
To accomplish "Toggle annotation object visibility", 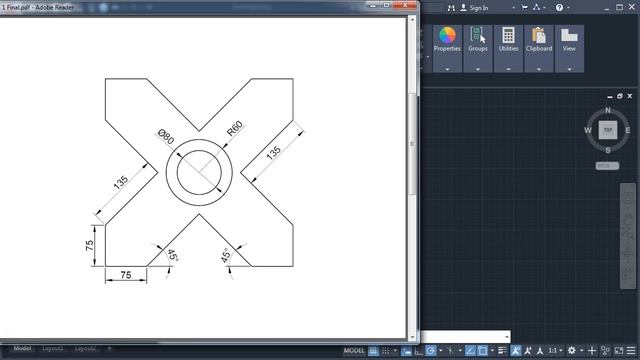I will point(516,350).
